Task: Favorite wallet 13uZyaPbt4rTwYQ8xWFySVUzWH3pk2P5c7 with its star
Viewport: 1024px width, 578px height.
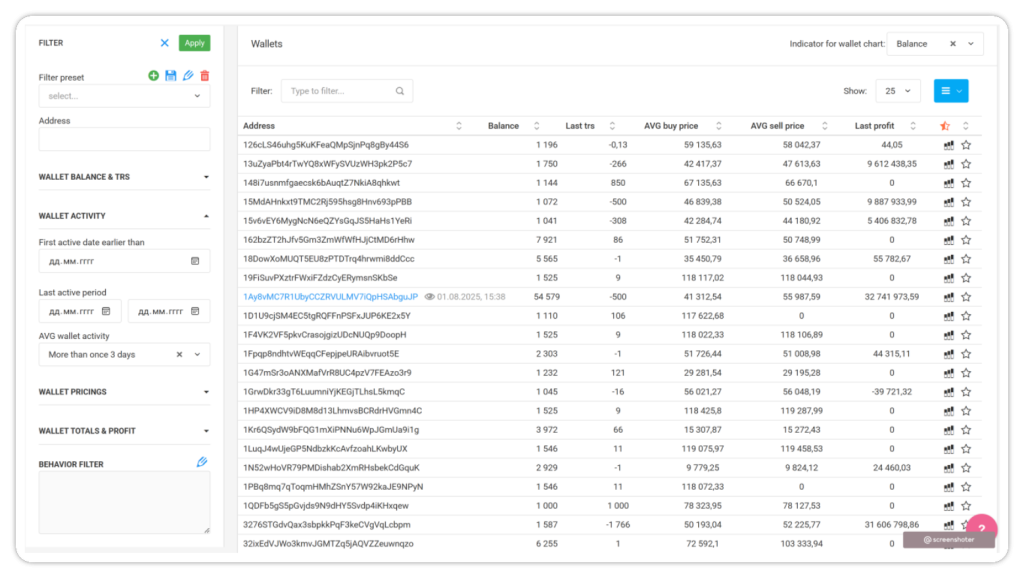Action: point(966,164)
